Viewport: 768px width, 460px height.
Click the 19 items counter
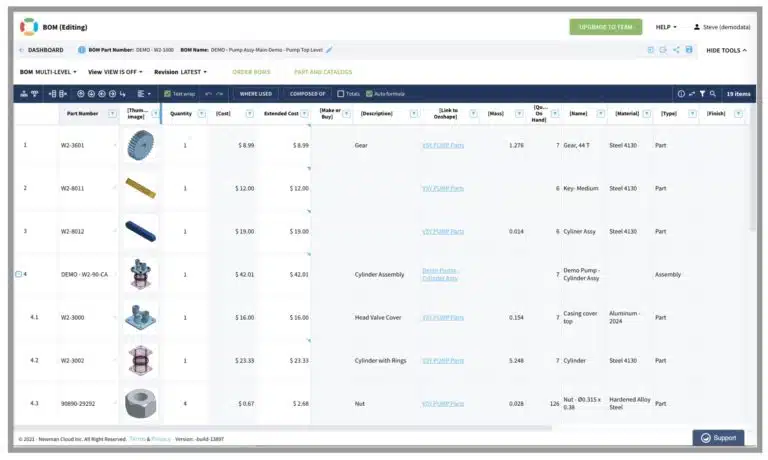point(738,94)
